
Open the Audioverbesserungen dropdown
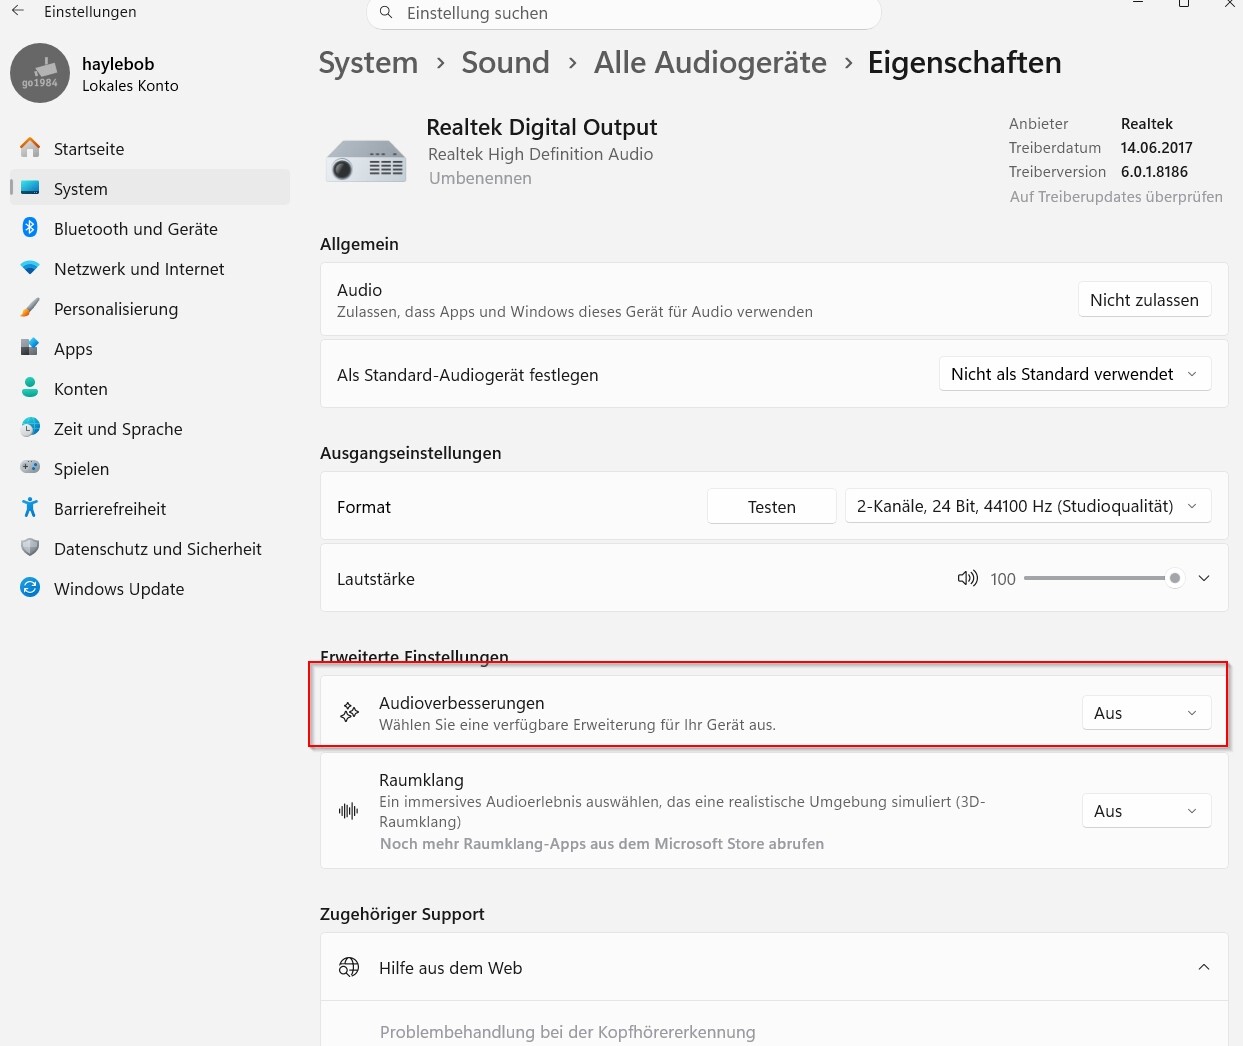[1145, 713]
